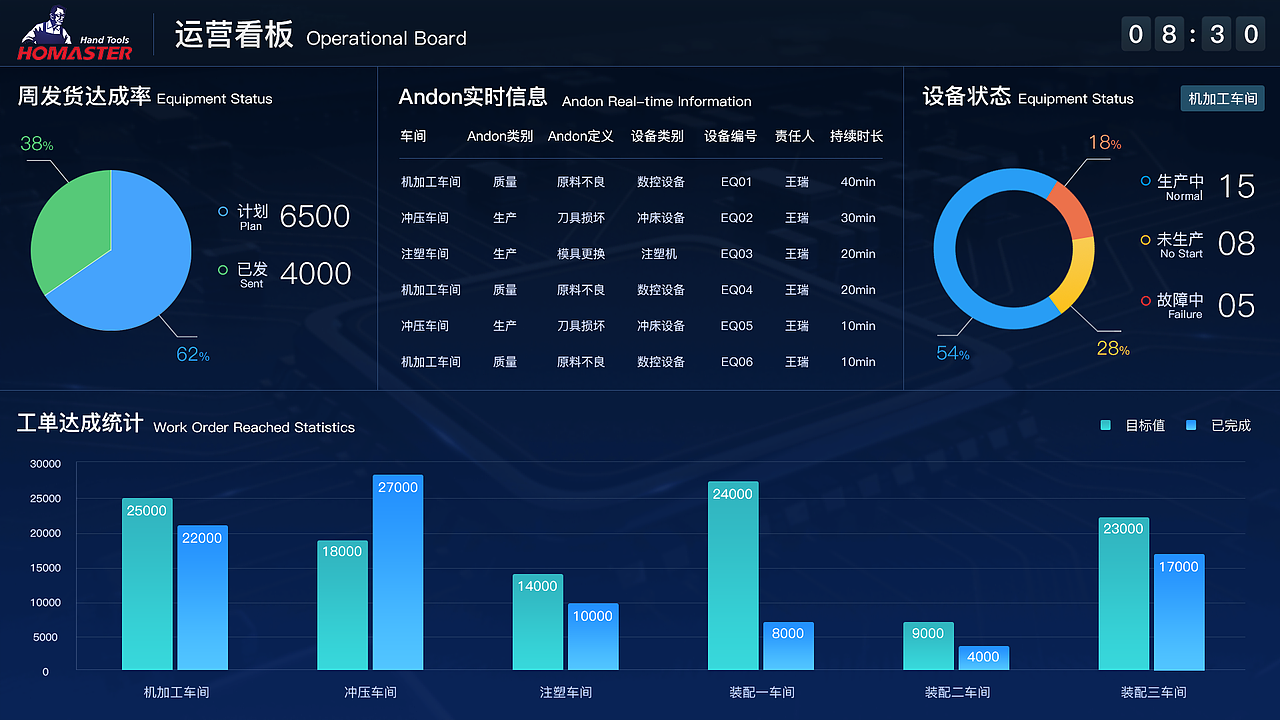The height and width of the screenshot is (720, 1280).
Task: Click the 40min duration cell
Action: pyautogui.click(x=858, y=182)
